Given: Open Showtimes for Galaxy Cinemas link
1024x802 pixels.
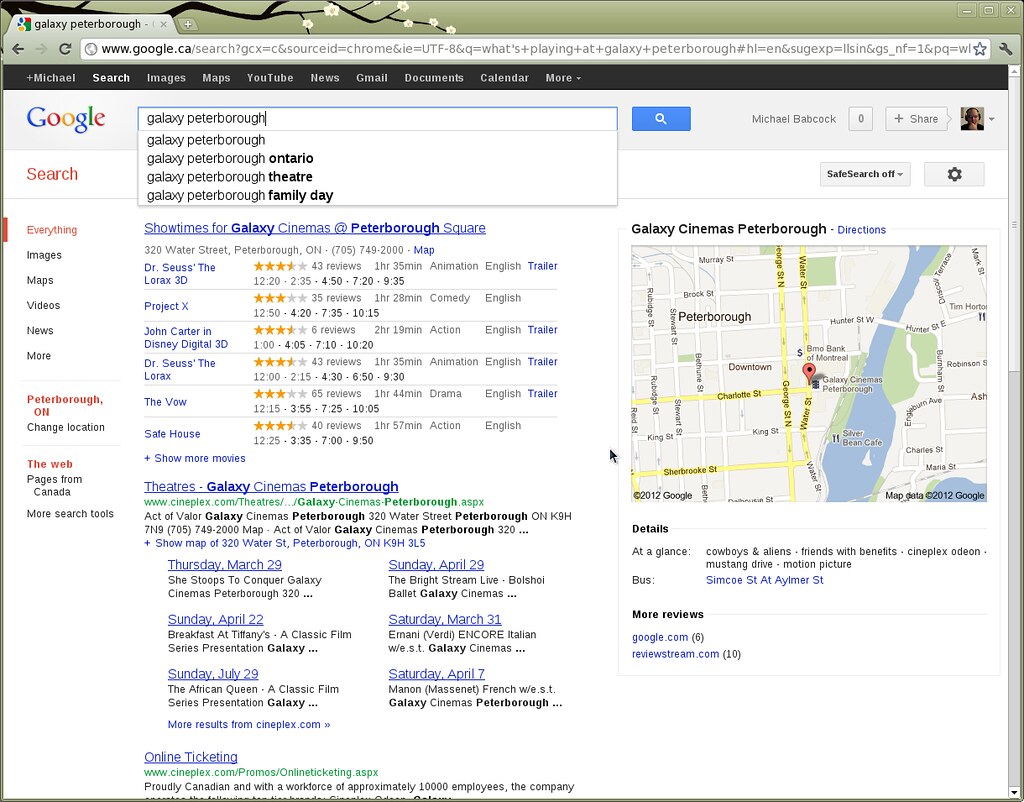Looking at the screenshot, I should 315,228.
